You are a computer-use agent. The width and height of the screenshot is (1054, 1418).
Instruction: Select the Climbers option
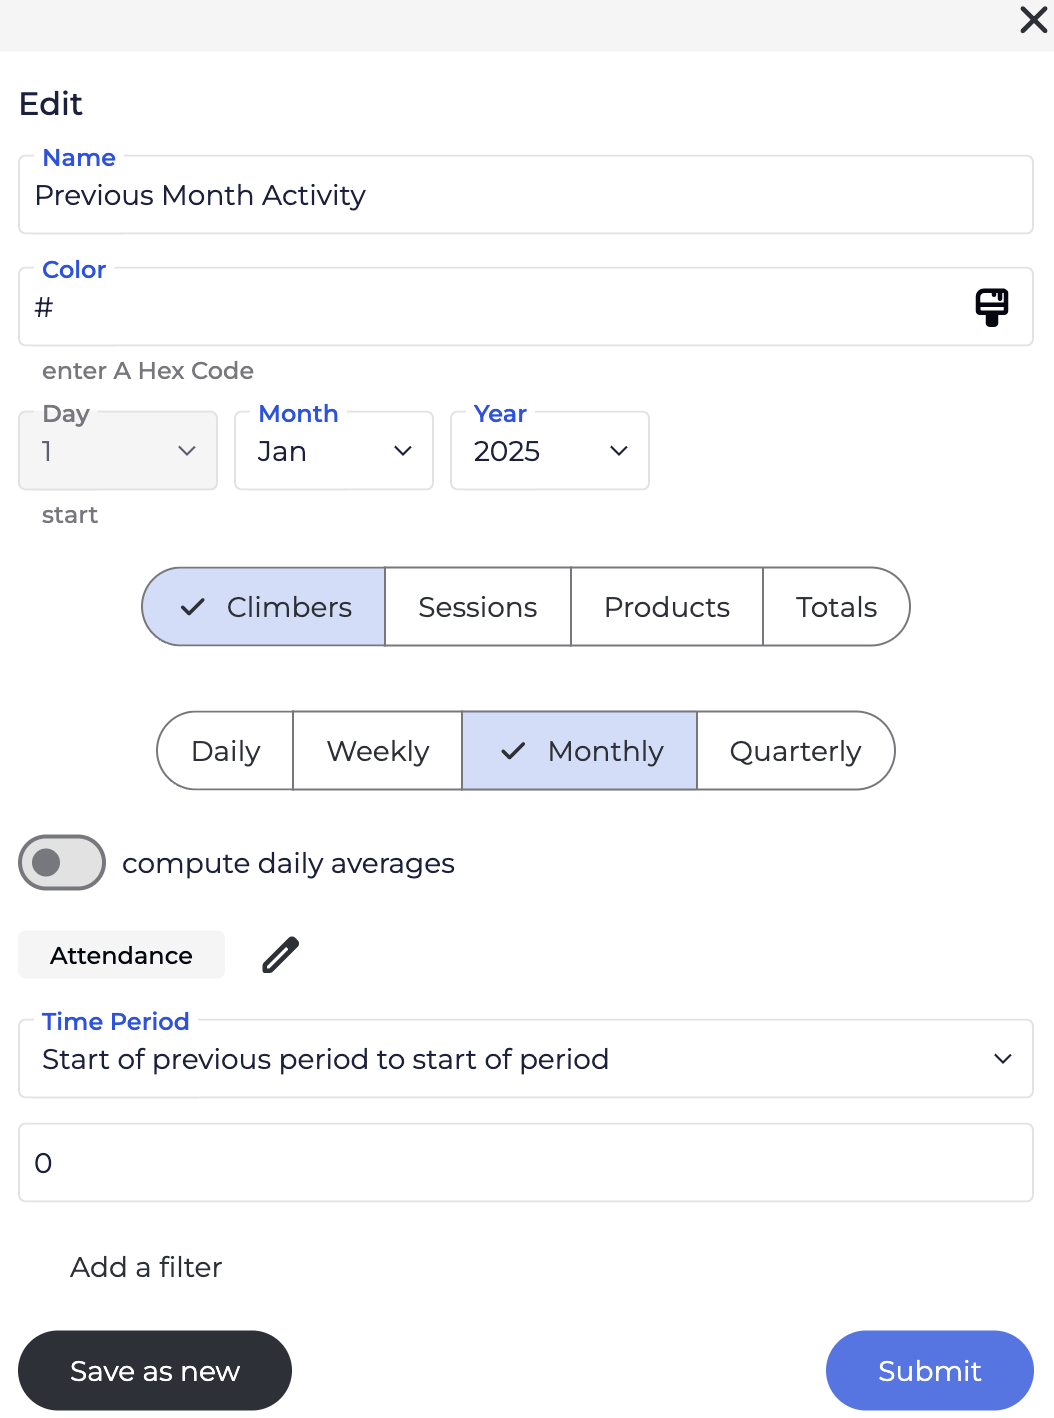[265, 607]
